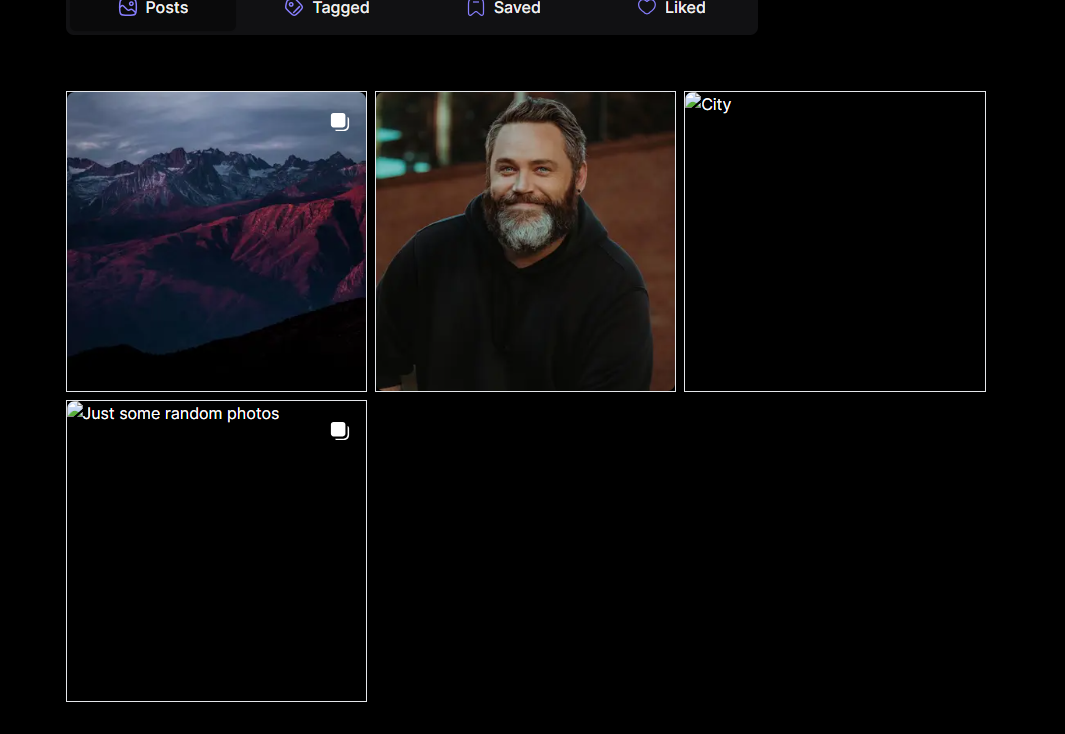The width and height of the screenshot is (1065, 734).
Task: Open the City post tile
Action: [x=835, y=241]
